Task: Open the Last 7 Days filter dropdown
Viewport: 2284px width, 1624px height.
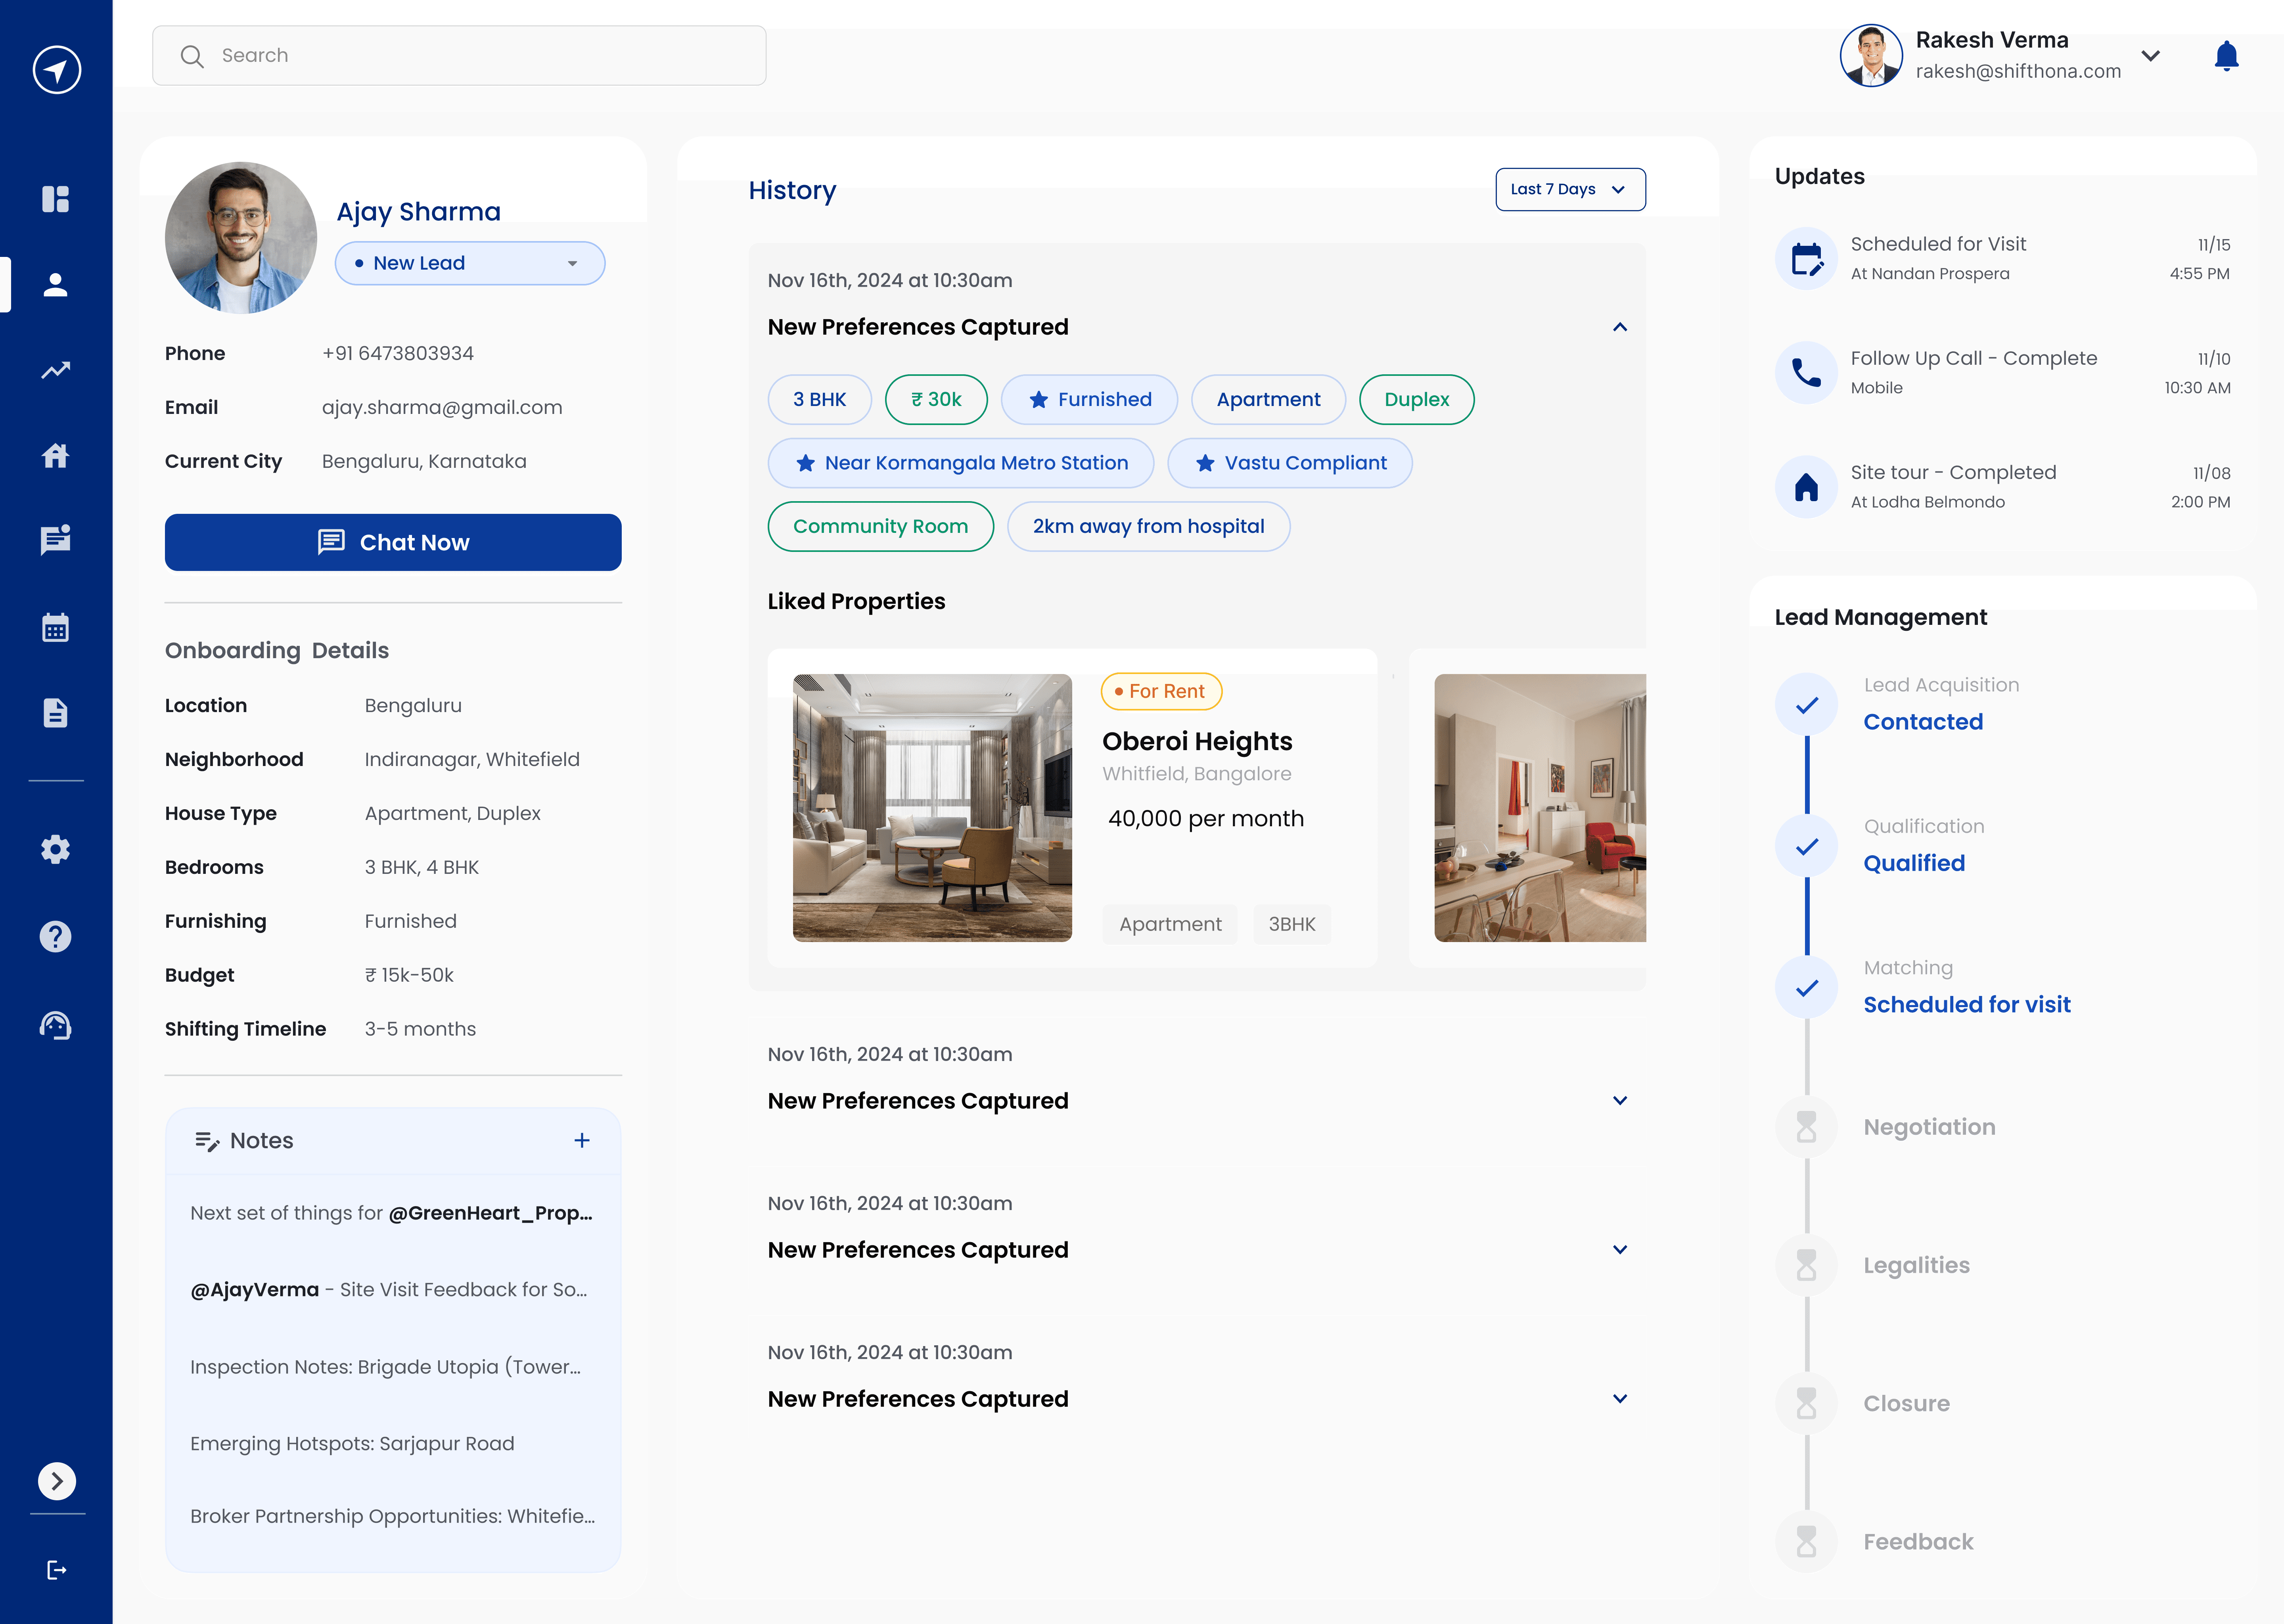Action: pos(1569,189)
